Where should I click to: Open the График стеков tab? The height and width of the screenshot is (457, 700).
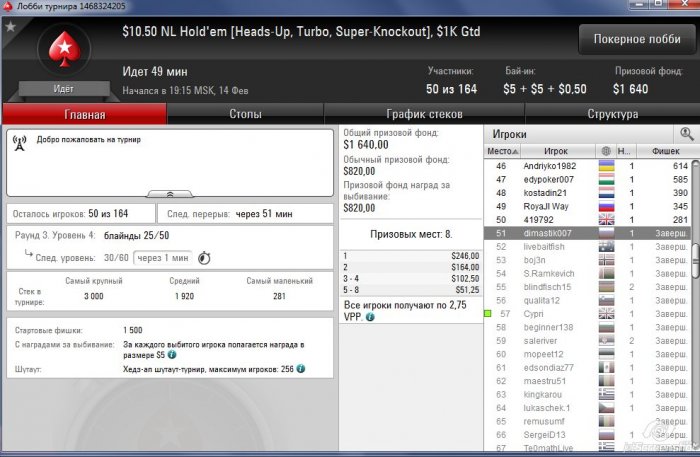pos(424,114)
